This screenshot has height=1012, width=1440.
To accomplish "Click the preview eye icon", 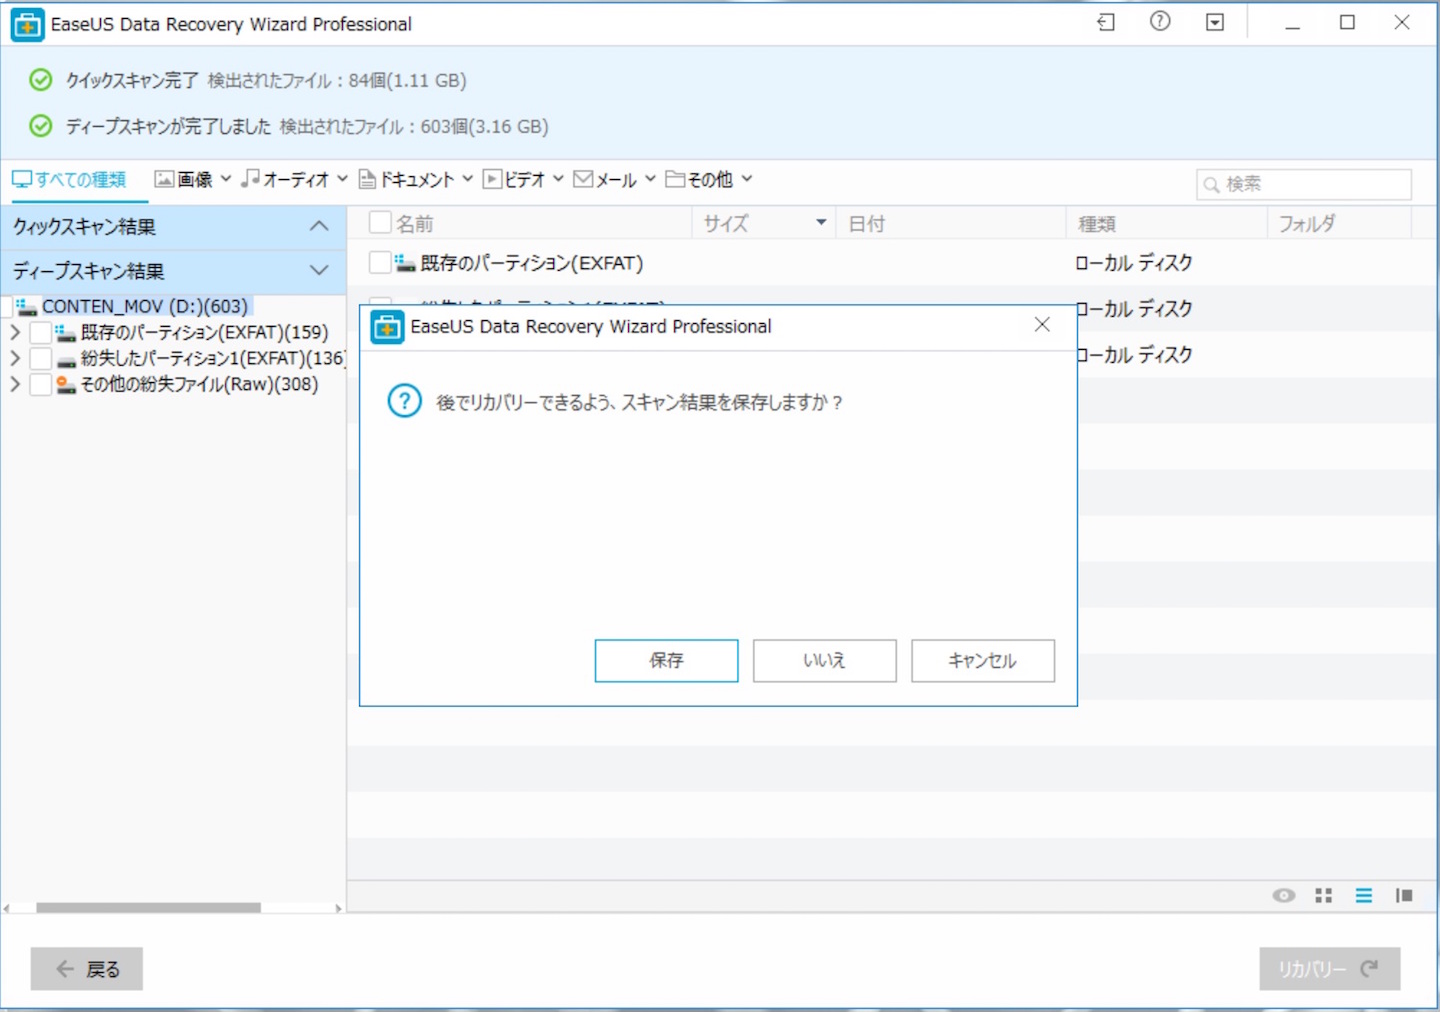I will point(1284,895).
